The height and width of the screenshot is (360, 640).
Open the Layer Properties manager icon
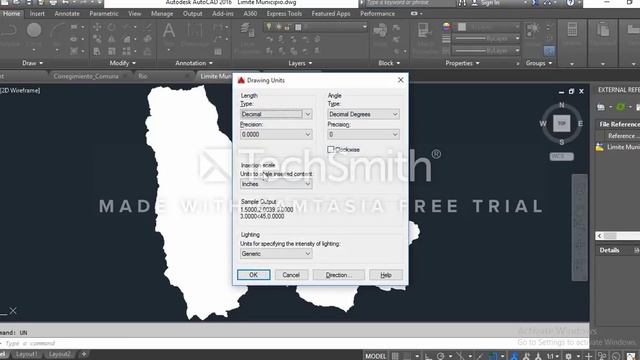(x=246, y=31)
